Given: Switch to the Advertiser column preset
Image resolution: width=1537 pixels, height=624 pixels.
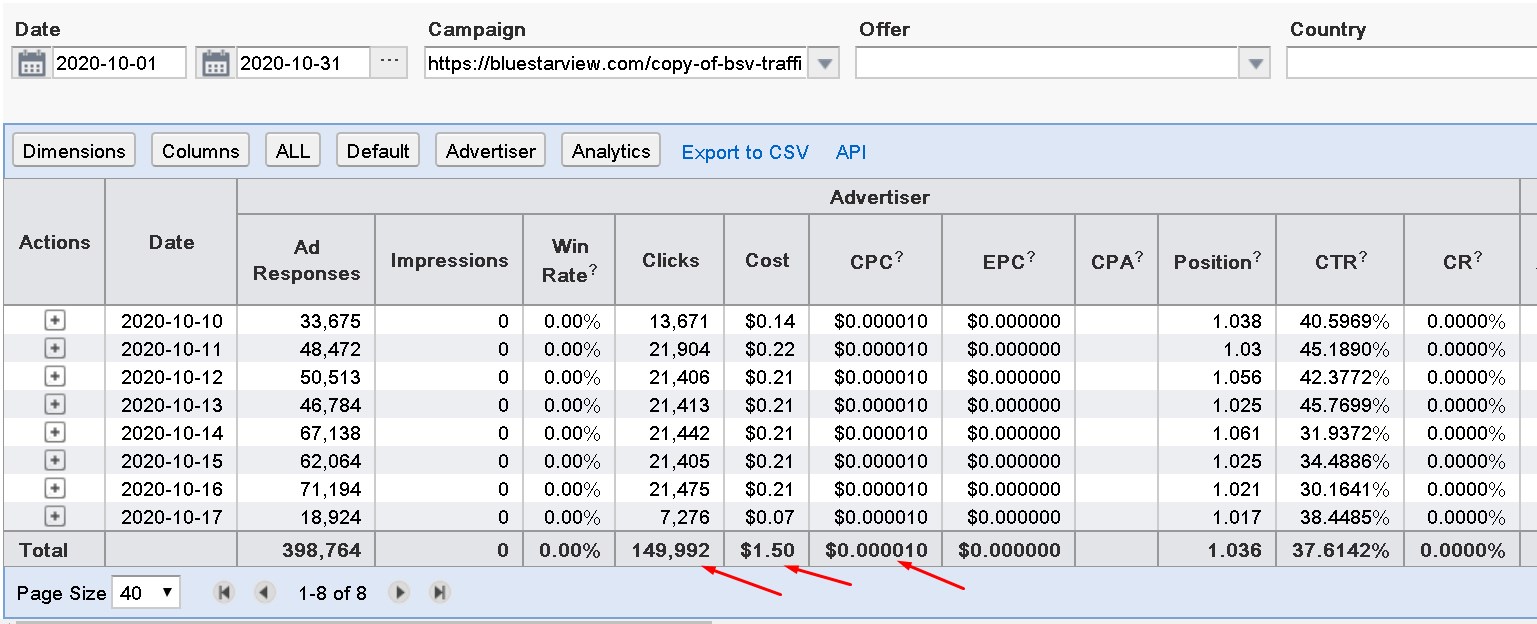Looking at the screenshot, I should click(490, 151).
